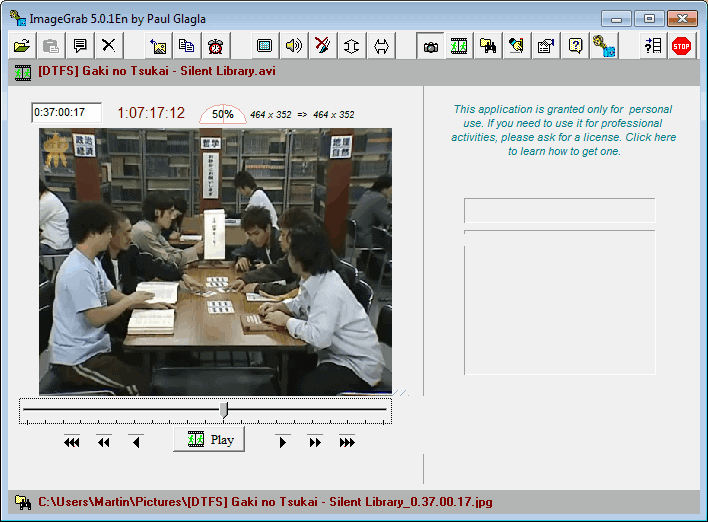
Task: Click the license keys toolbar icon
Action: (x=604, y=46)
